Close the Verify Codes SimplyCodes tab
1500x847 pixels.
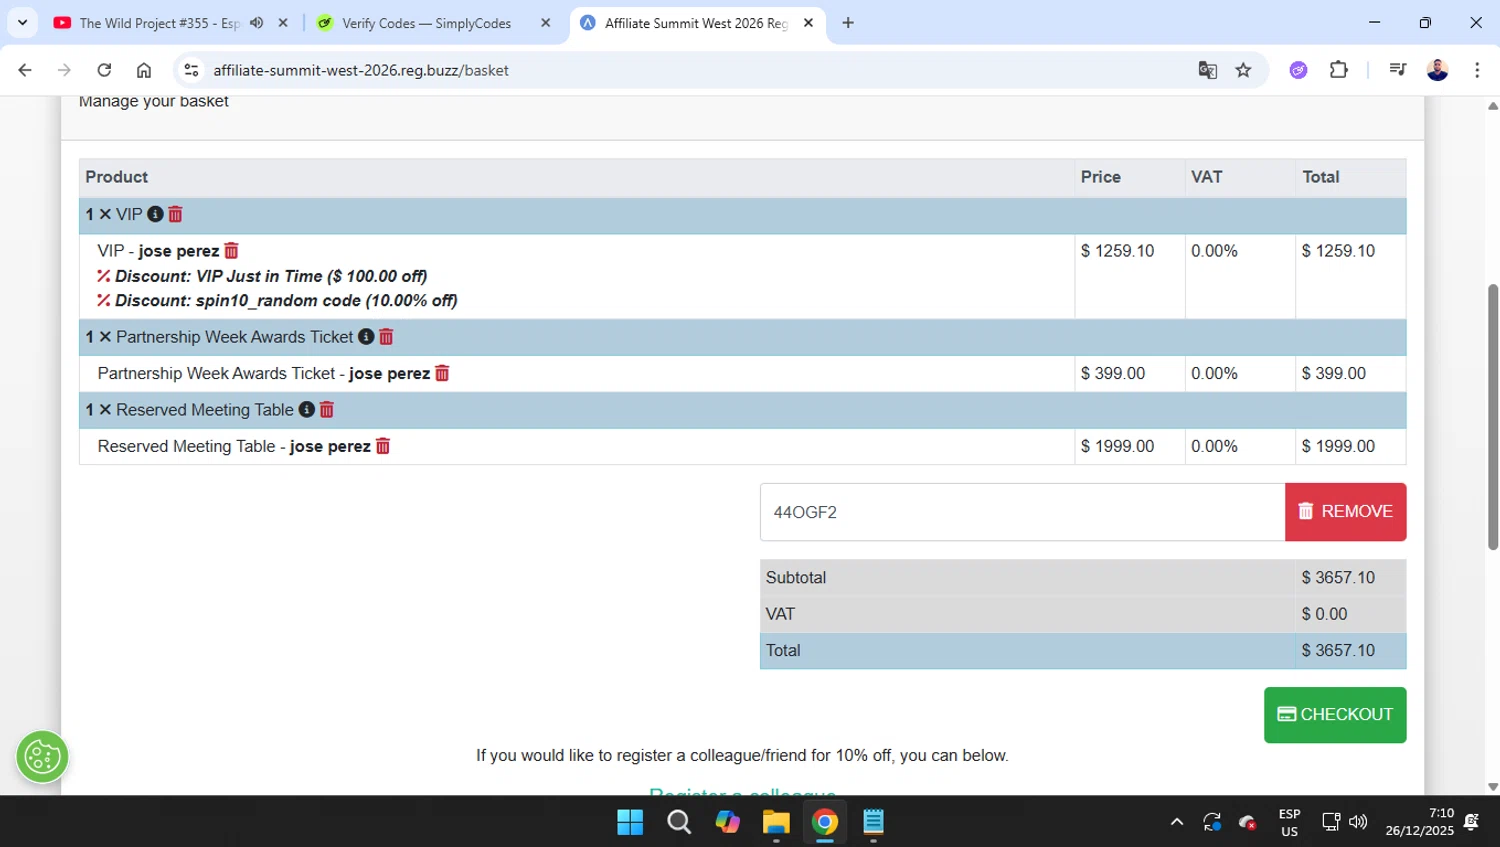(x=545, y=23)
